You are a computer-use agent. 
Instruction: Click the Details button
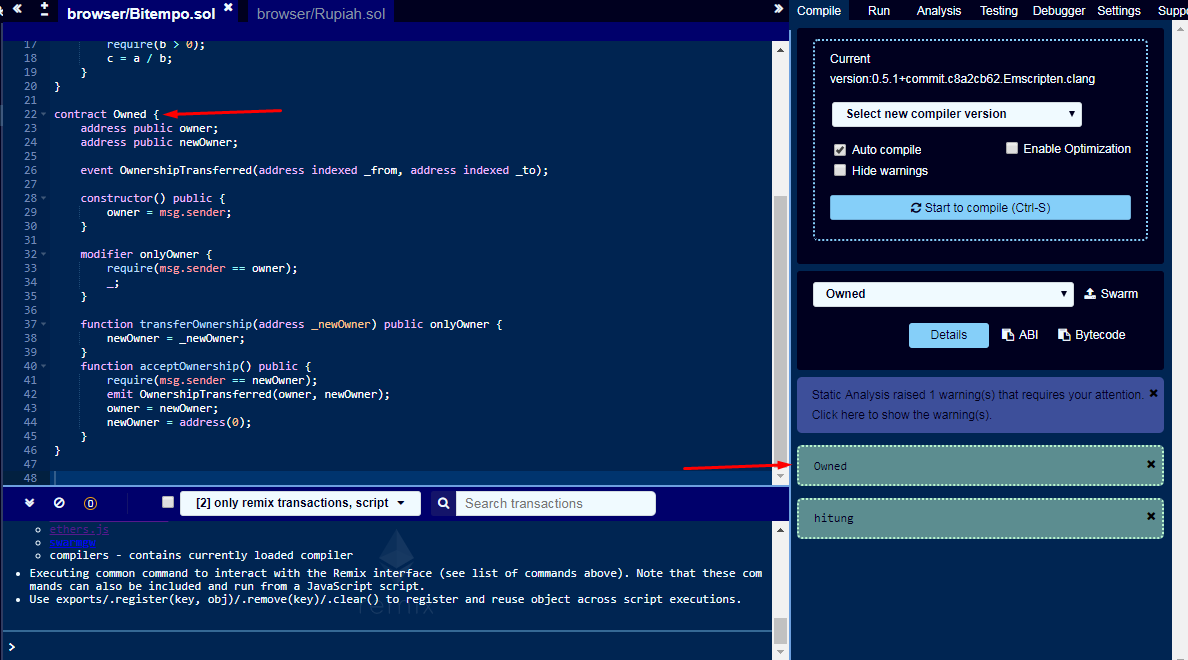coord(949,335)
